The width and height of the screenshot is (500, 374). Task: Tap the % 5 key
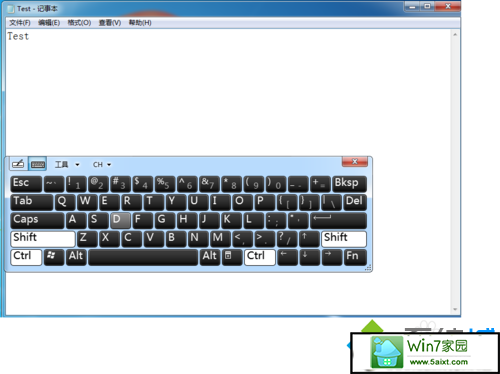click(165, 184)
